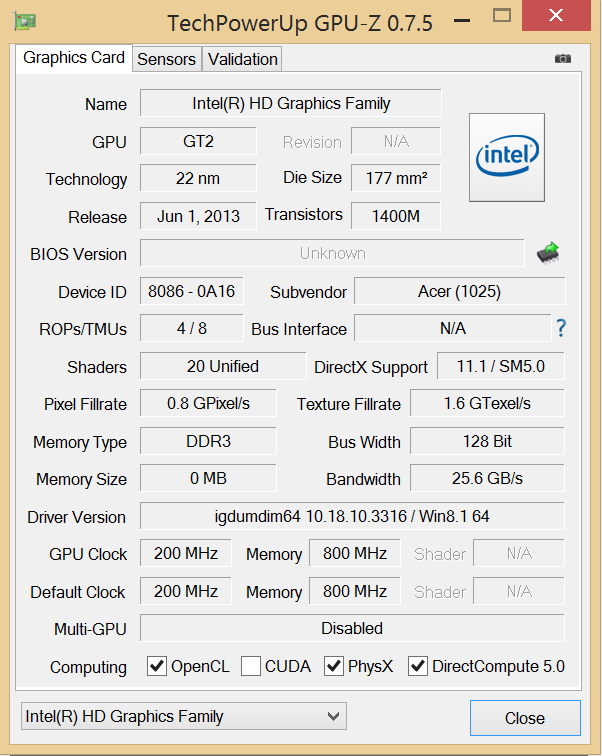
Task: Click the Driver Version field
Action: point(351,516)
